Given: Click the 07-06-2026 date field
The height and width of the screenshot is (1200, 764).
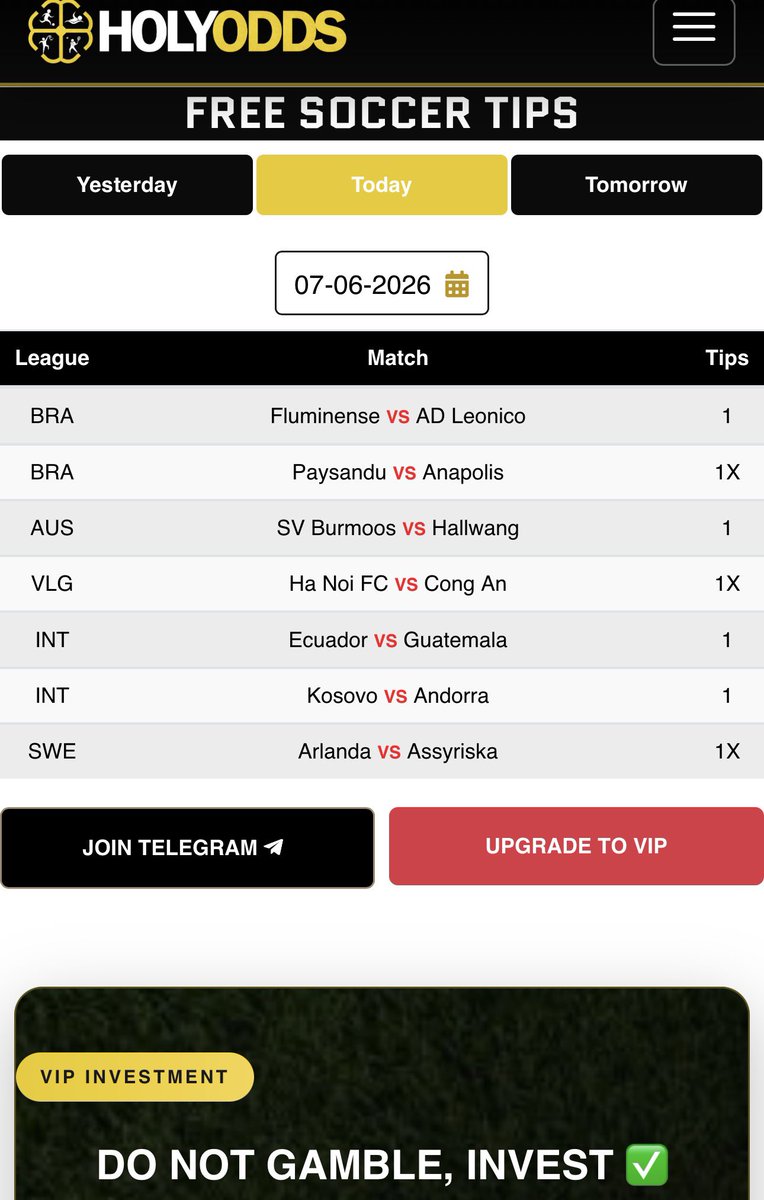Looking at the screenshot, I should click(x=382, y=283).
